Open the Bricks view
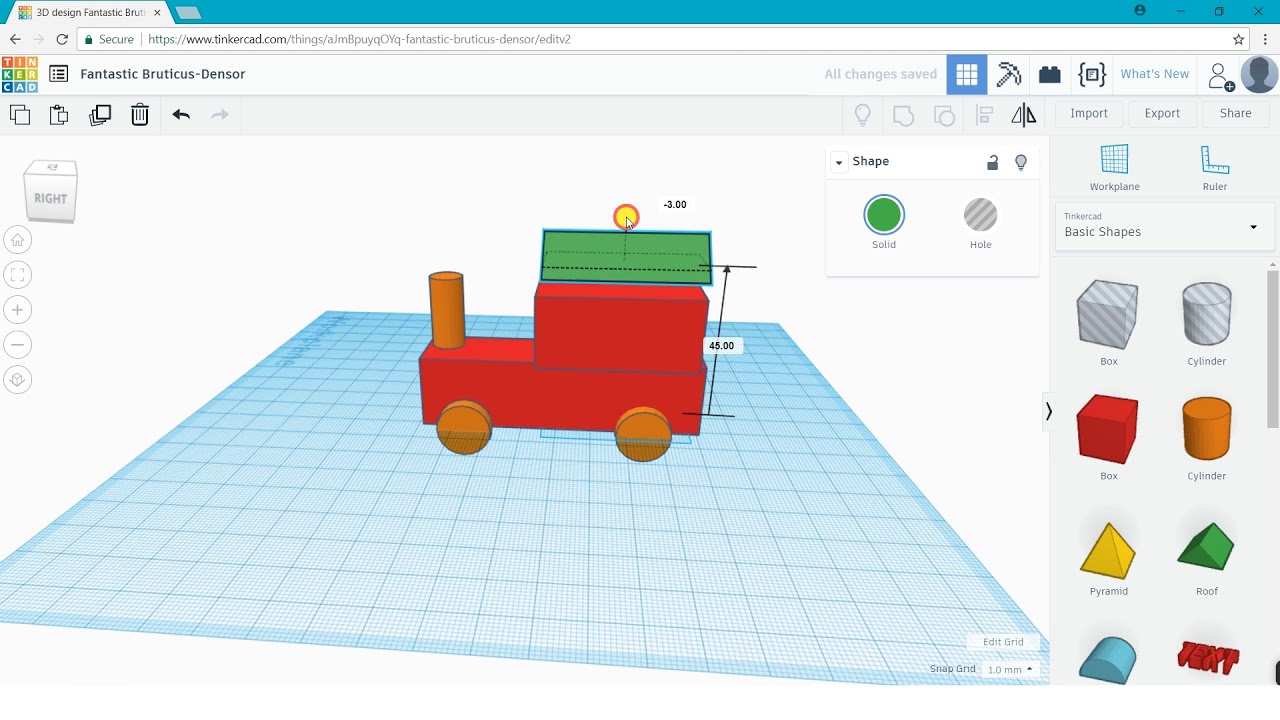Image resolution: width=1280 pixels, height=720 pixels. coord(1049,74)
